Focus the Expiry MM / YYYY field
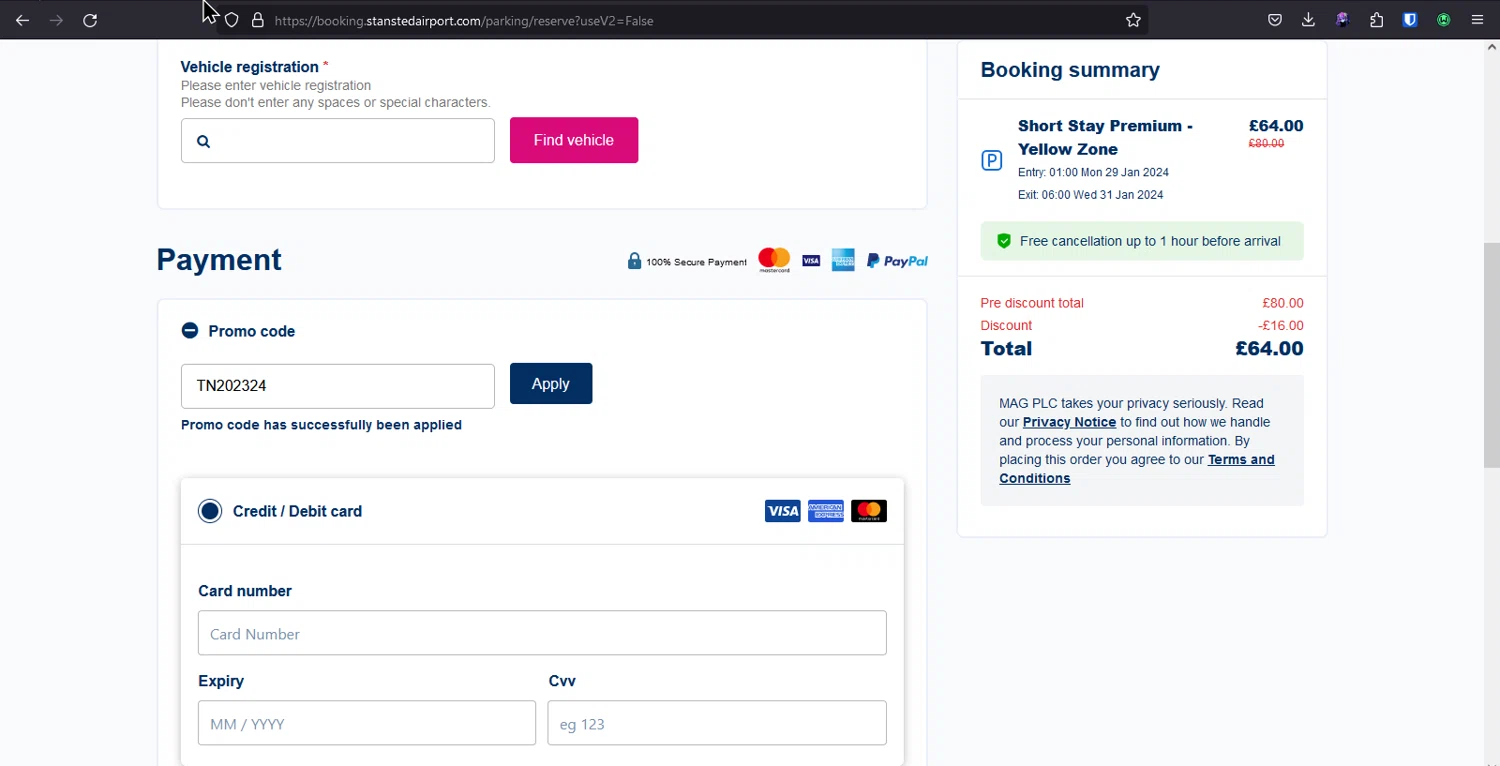This screenshot has width=1500, height=766. pyautogui.click(x=367, y=723)
